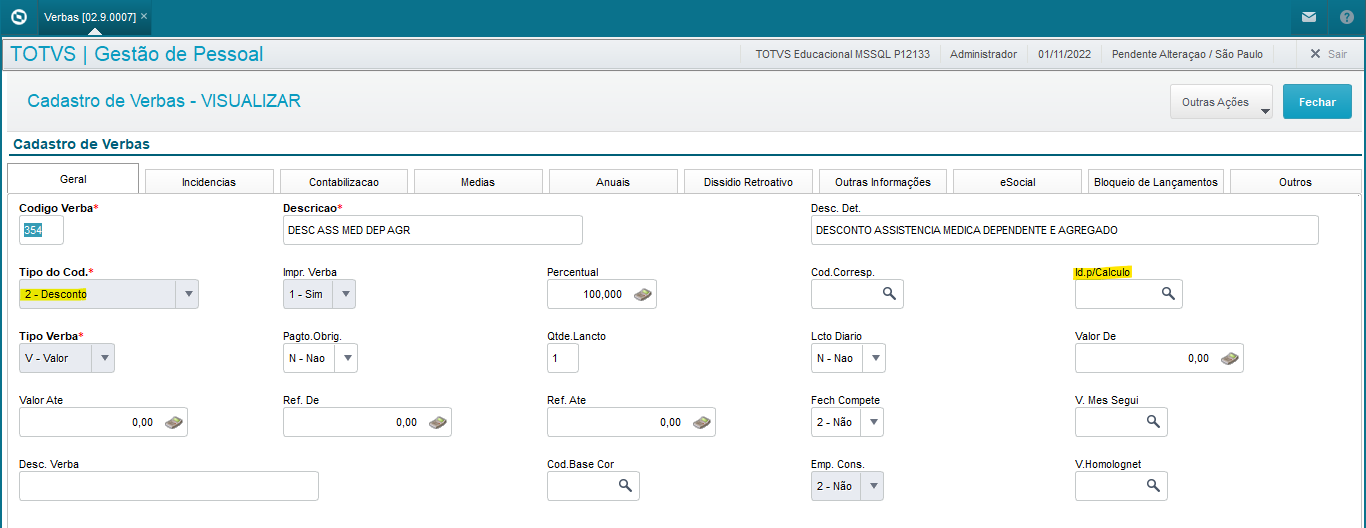
Task: Open the help question mark icon
Action: [x=1347, y=17]
